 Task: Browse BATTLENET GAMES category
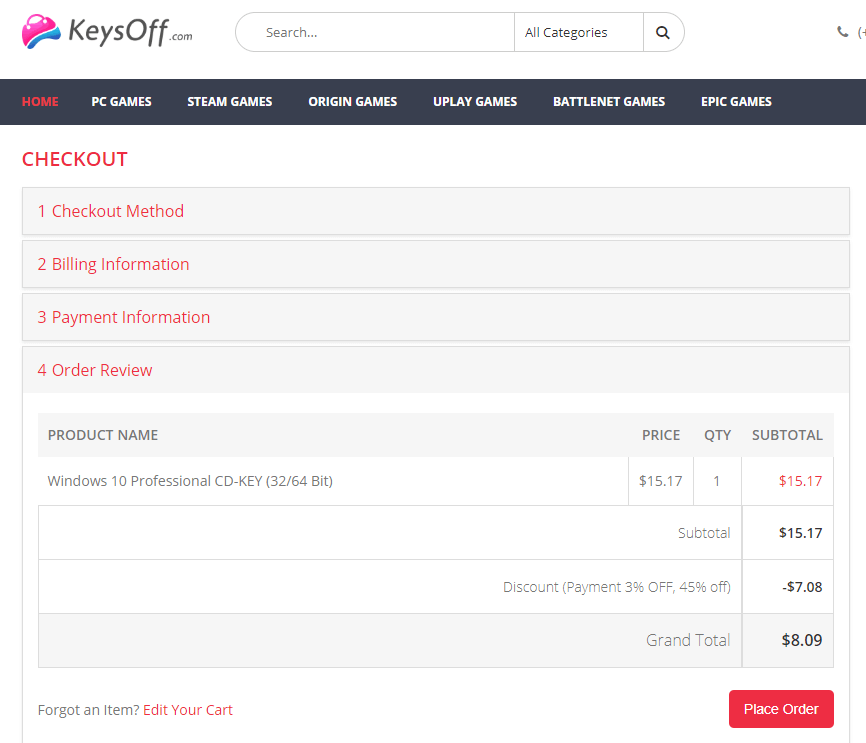pos(608,101)
